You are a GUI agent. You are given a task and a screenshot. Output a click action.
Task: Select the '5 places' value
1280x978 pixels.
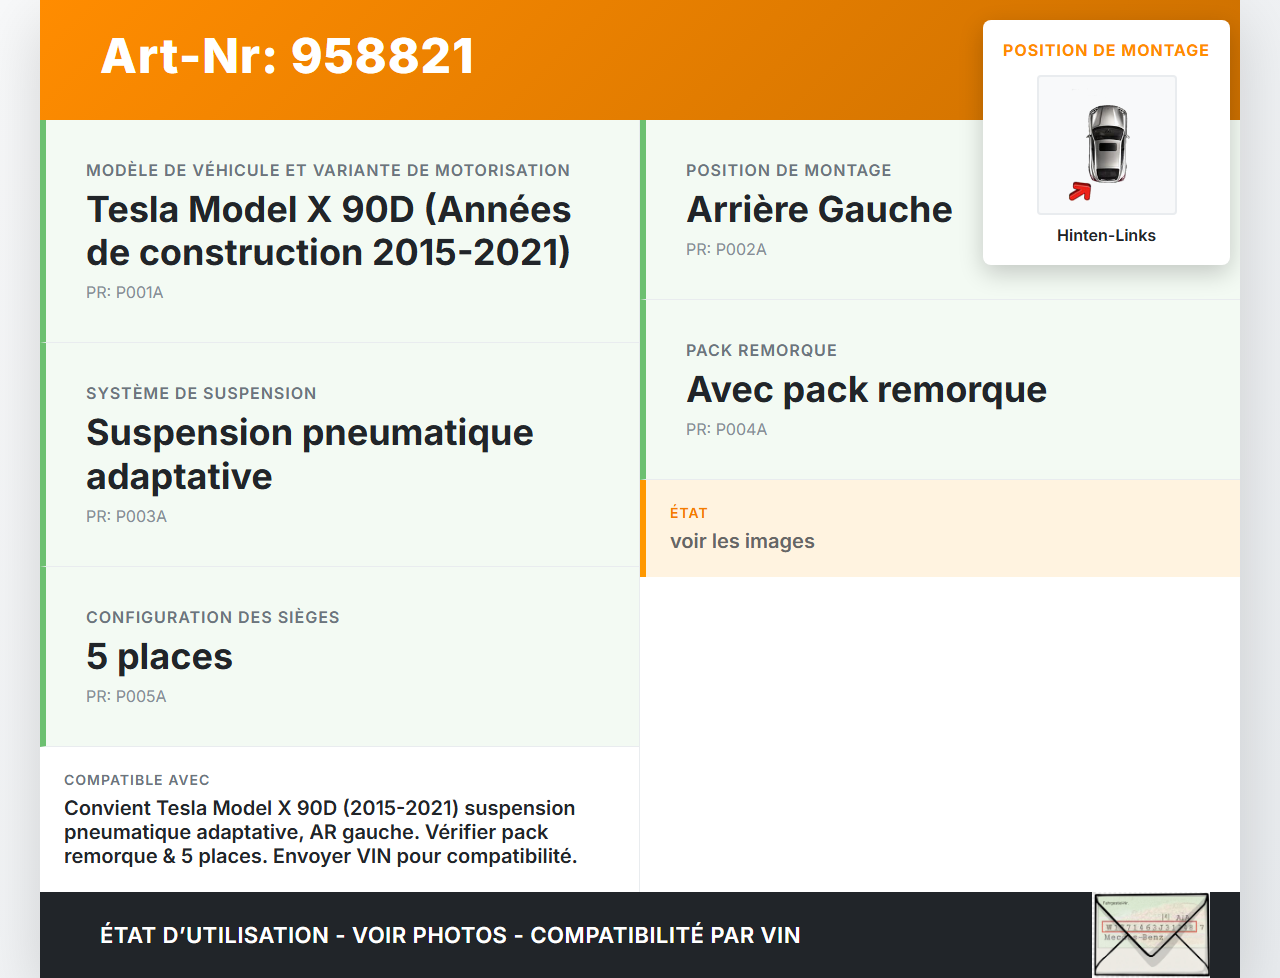(159, 656)
